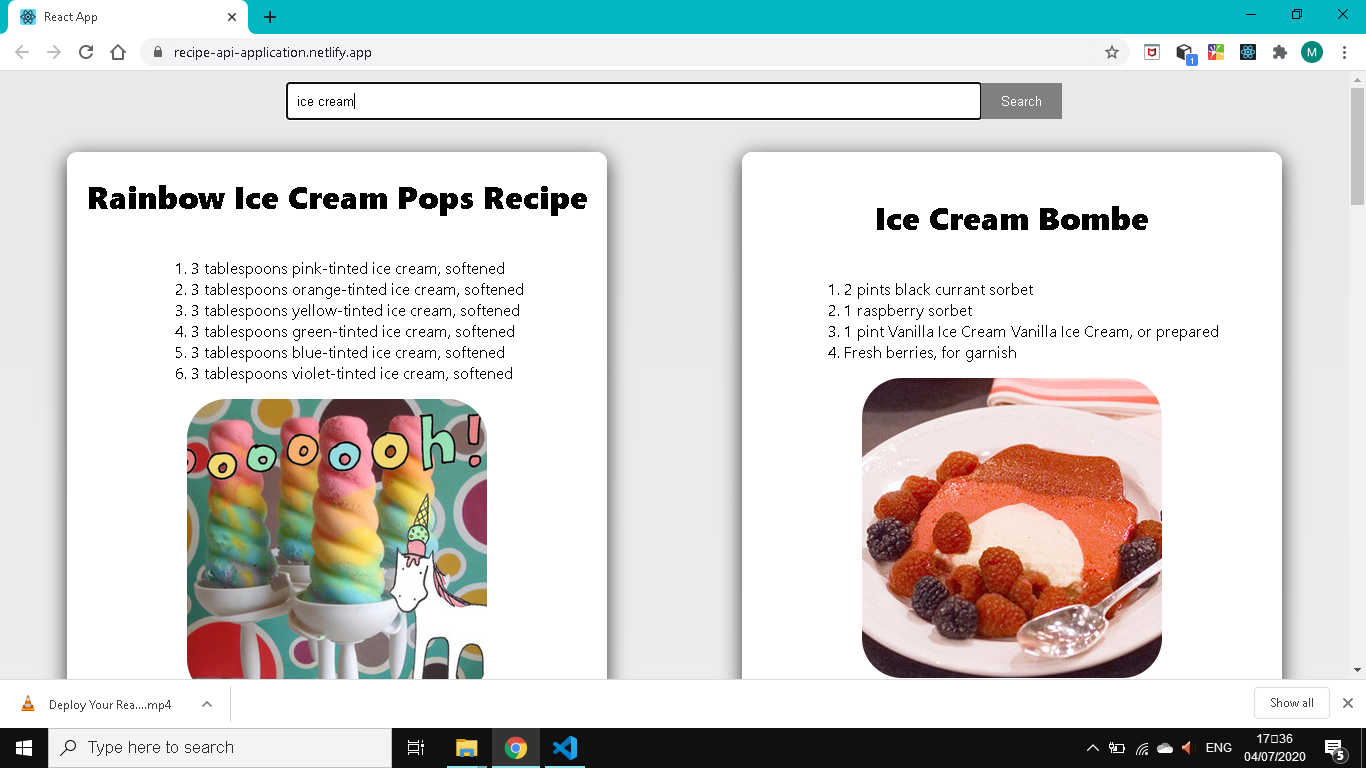Click the address bar URL
Image resolution: width=1366 pixels, height=768 pixels.
click(273, 52)
